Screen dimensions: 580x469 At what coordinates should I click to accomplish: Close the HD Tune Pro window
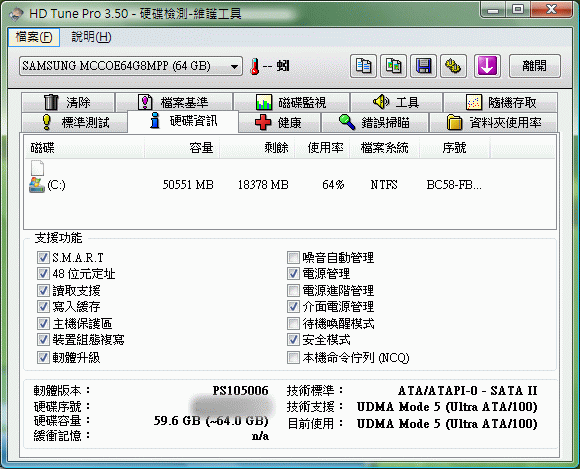[x=552, y=10]
